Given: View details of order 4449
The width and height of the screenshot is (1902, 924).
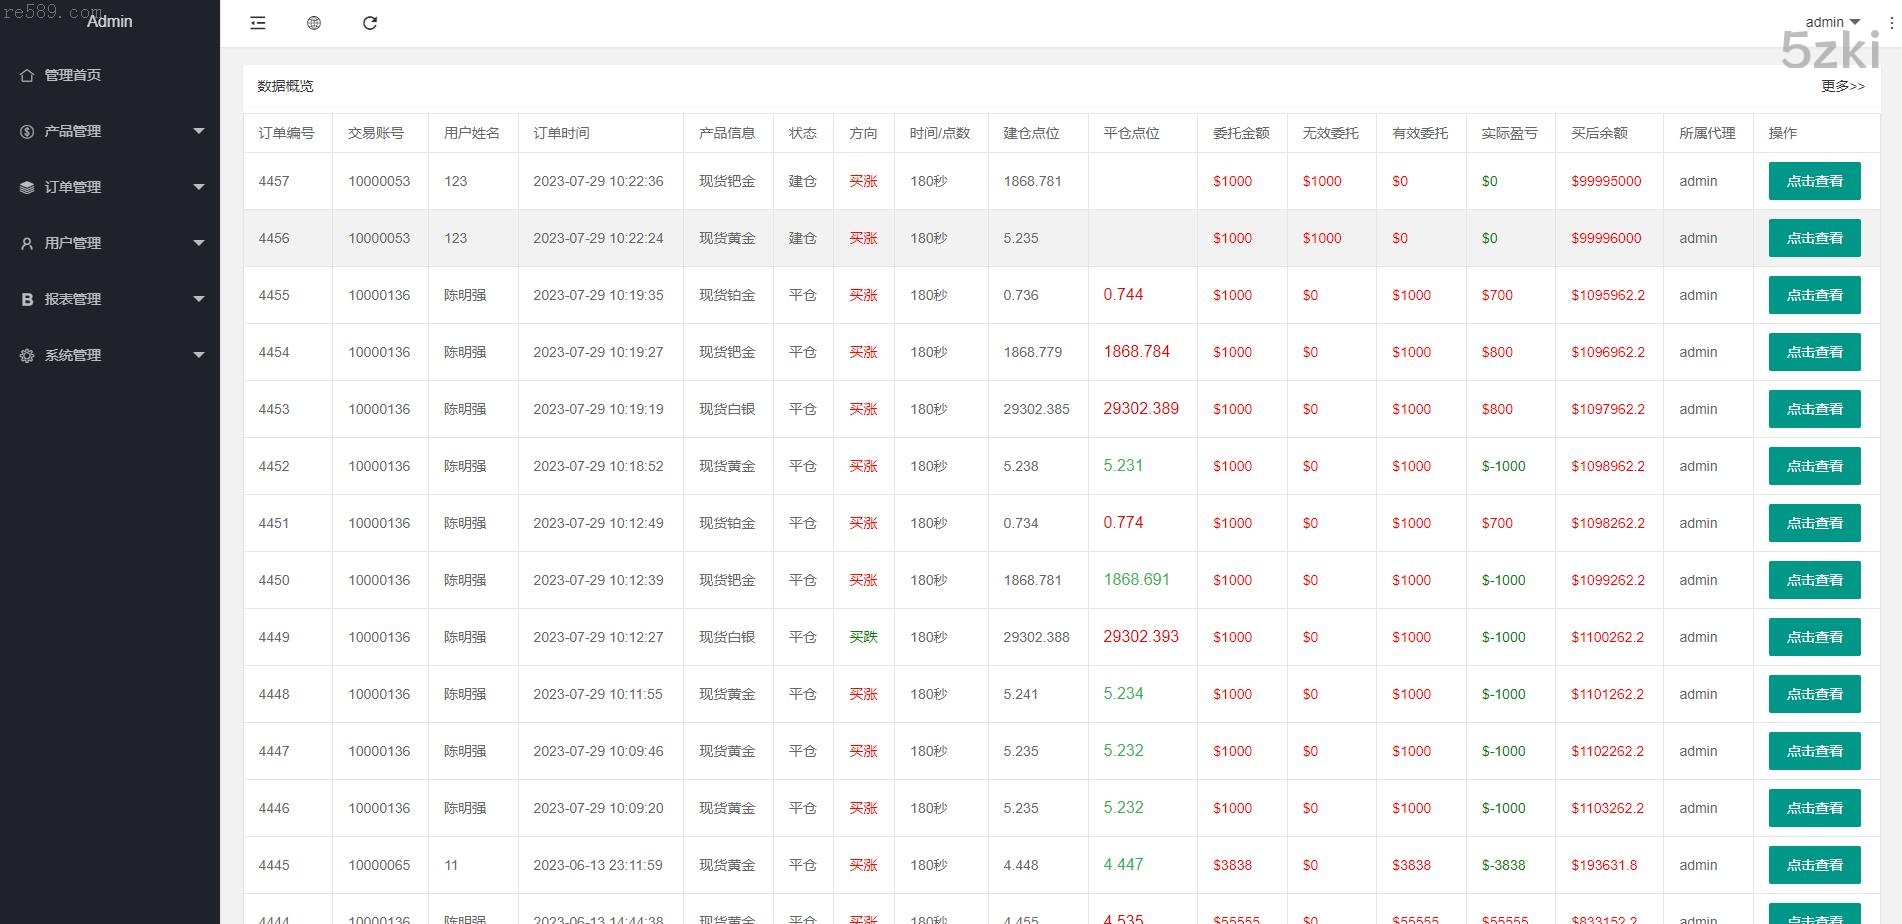Looking at the screenshot, I should (1814, 637).
